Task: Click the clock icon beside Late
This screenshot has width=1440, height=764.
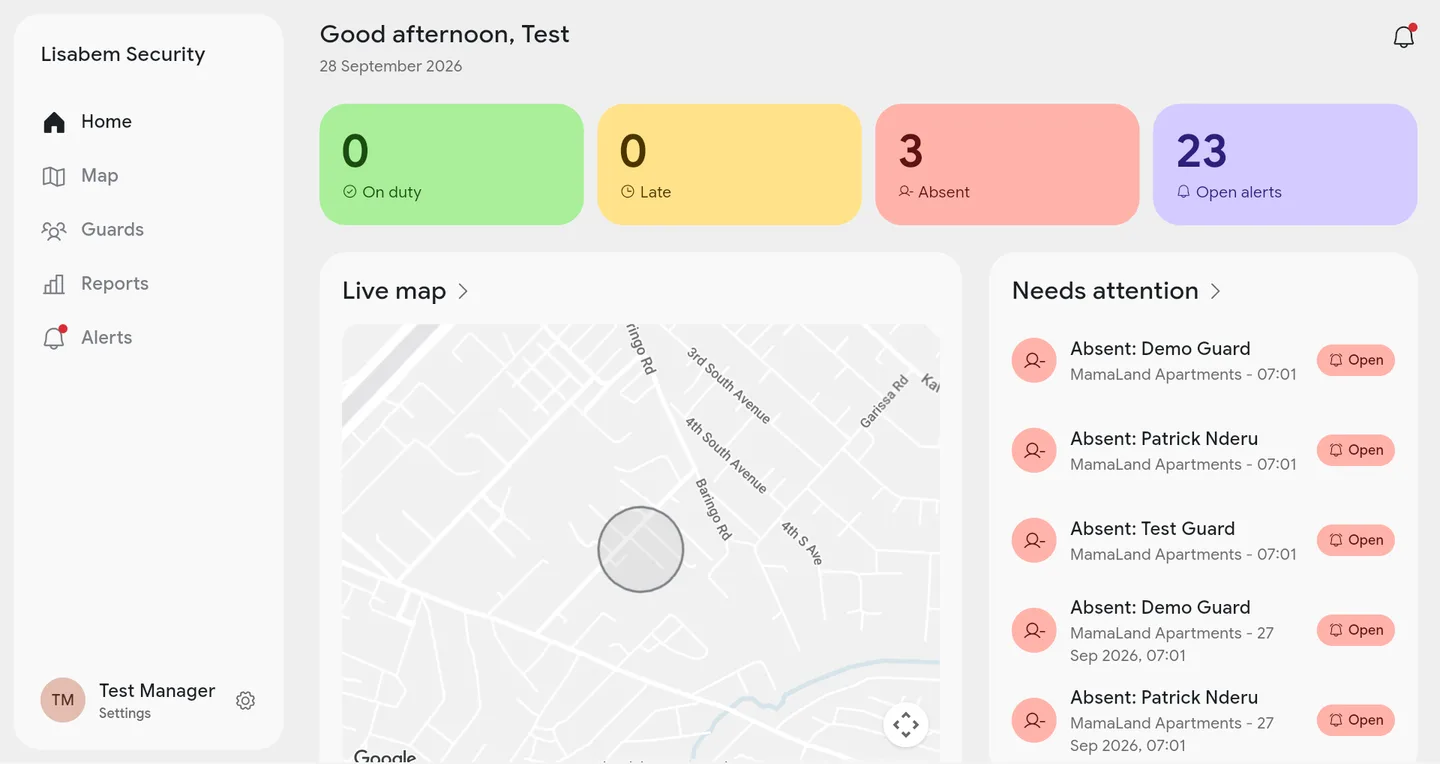Action: click(628, 192)
